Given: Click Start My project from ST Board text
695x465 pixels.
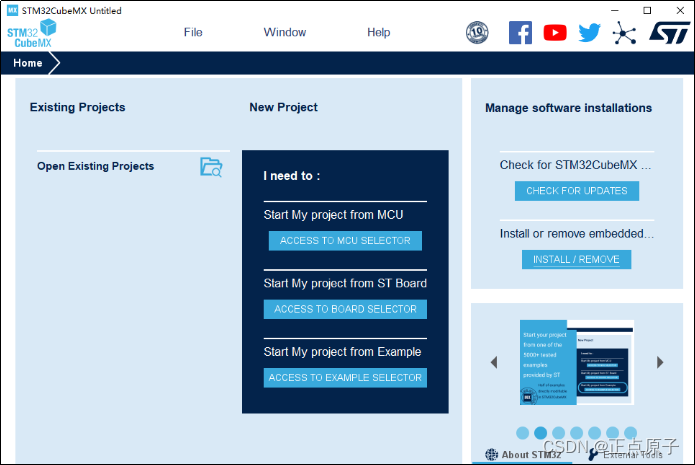Looking at the screenshot, I should [x=345, y=283].
